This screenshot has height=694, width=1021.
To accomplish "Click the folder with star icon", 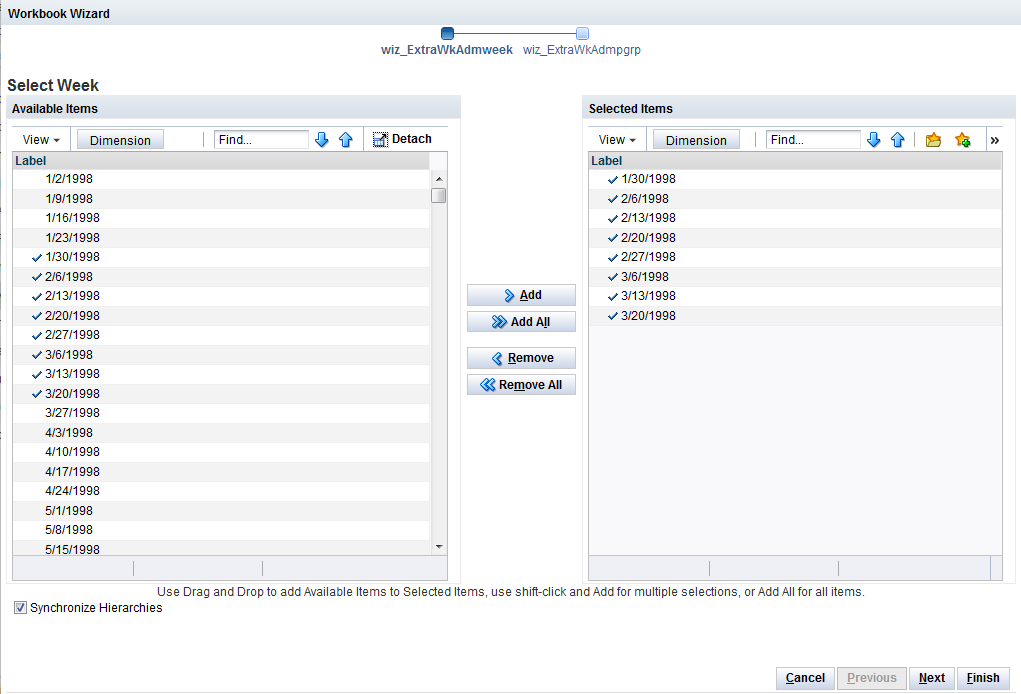I will point(934,139).
